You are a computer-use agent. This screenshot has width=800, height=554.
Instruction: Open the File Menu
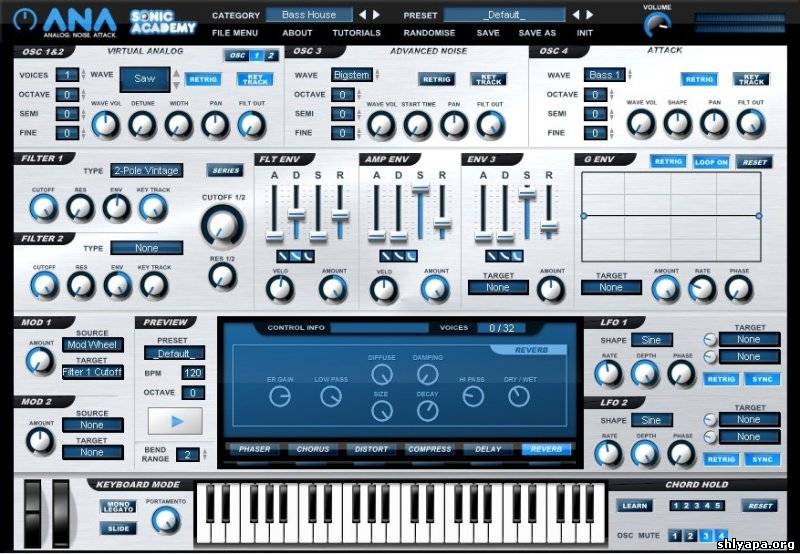click(235, 33)
